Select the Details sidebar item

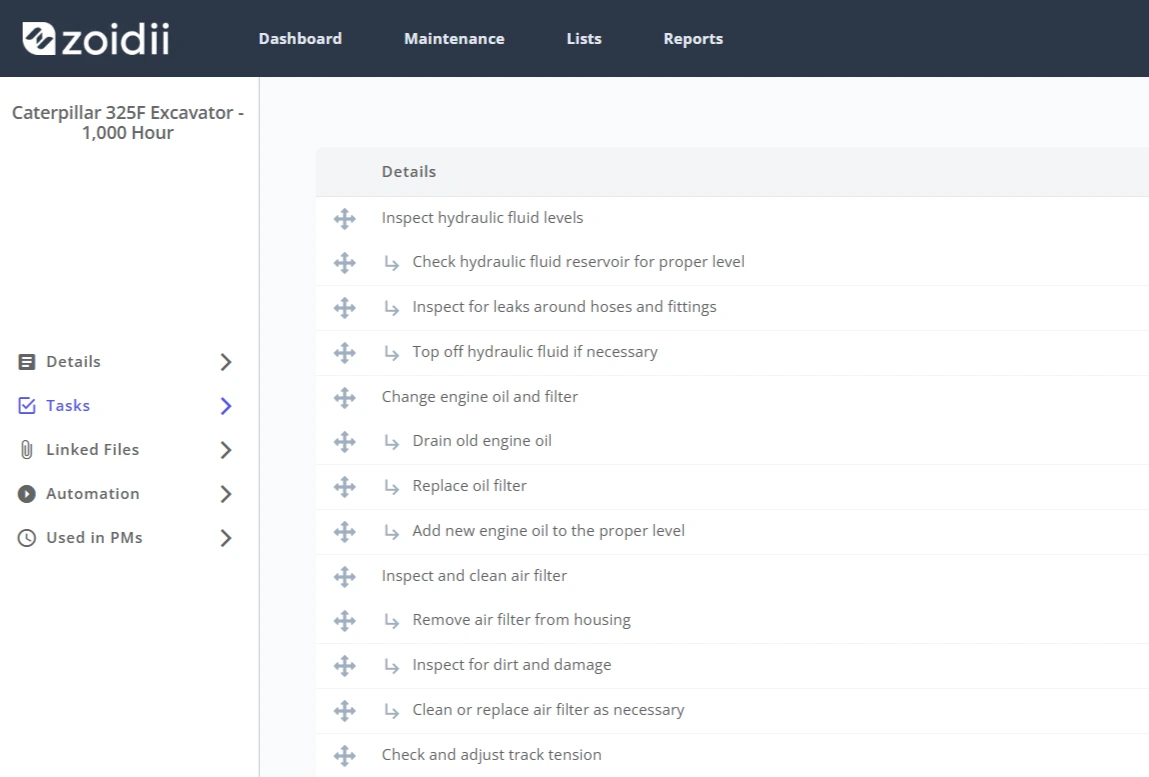coord(125,361)
